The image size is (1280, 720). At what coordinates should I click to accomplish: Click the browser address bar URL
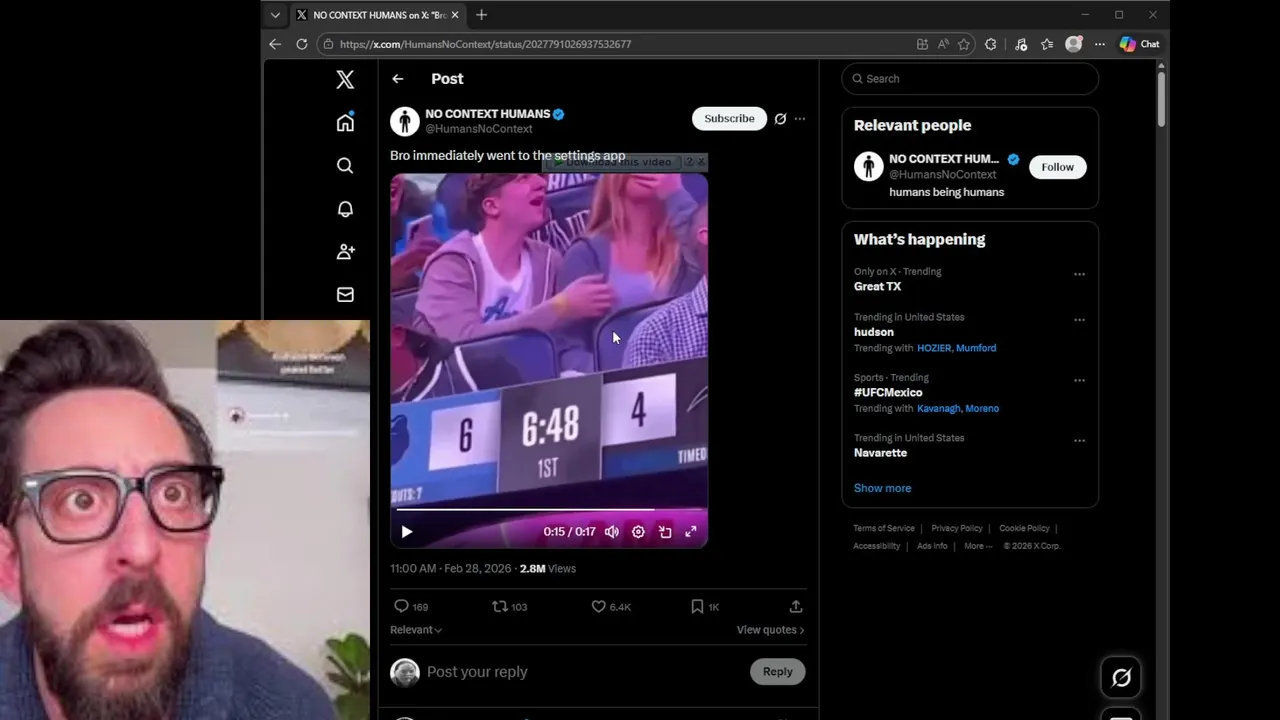485,44
